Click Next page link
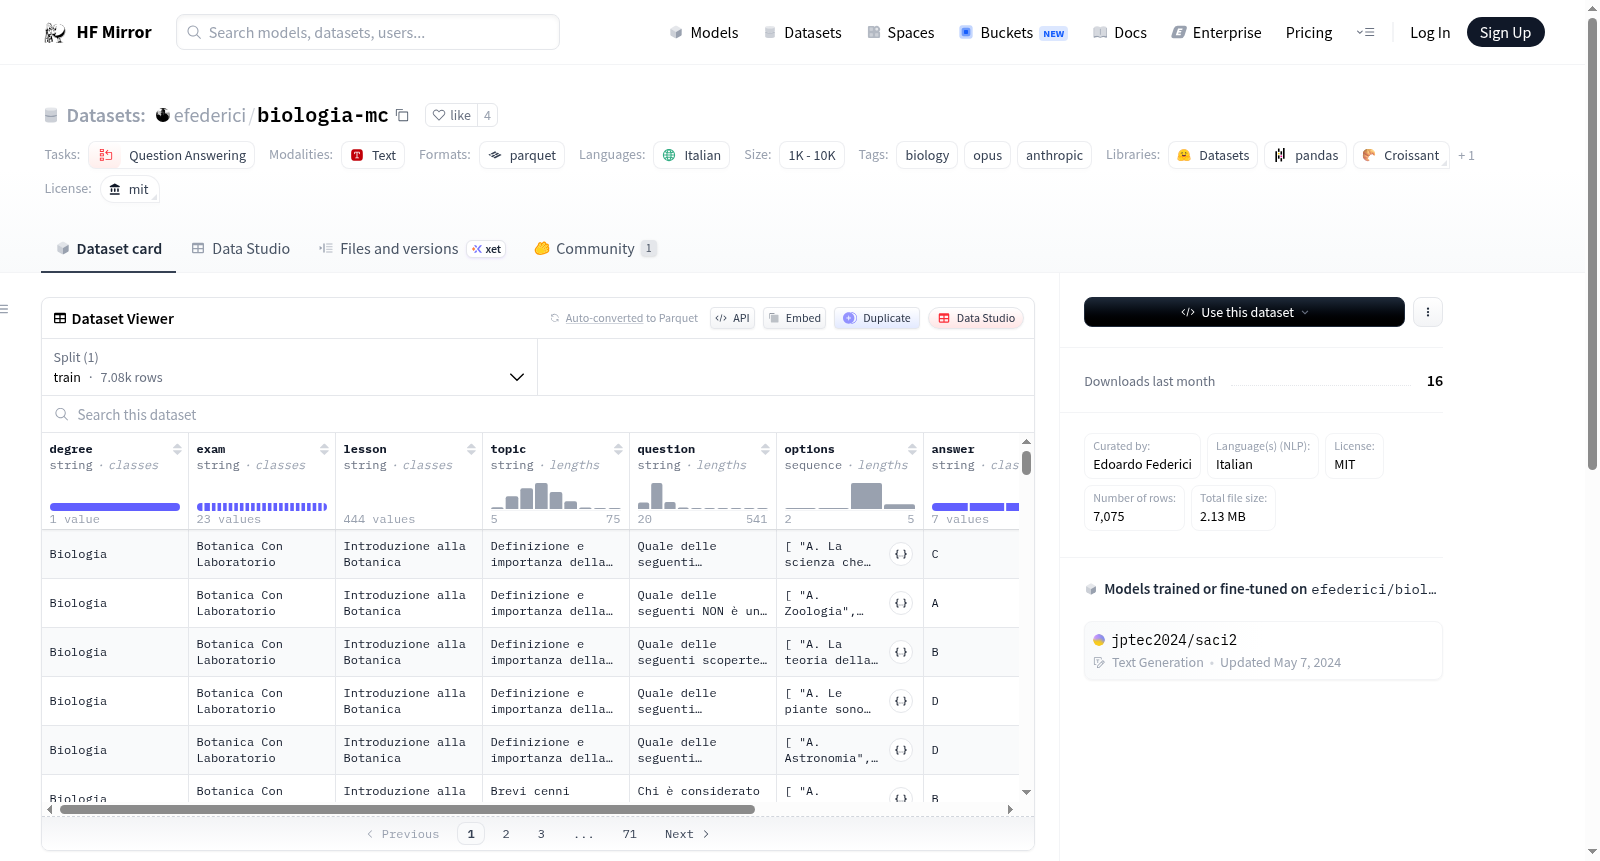This screenshot has height=861, width=1600. coord(687,834)
